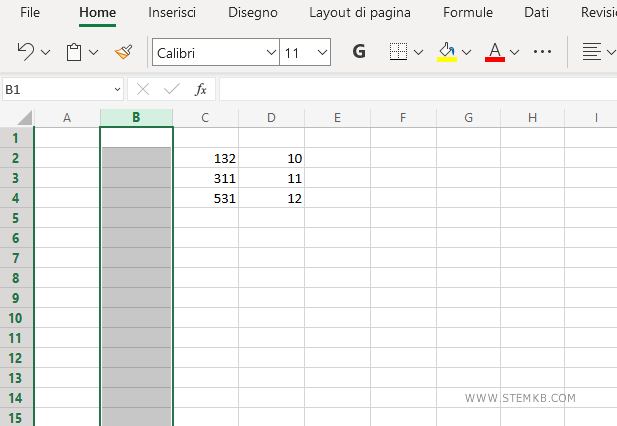Apply the yellow fill color bucket
The width and height of the screenshot is (617, 426).
pyautogui.click(x=447, y=51)
